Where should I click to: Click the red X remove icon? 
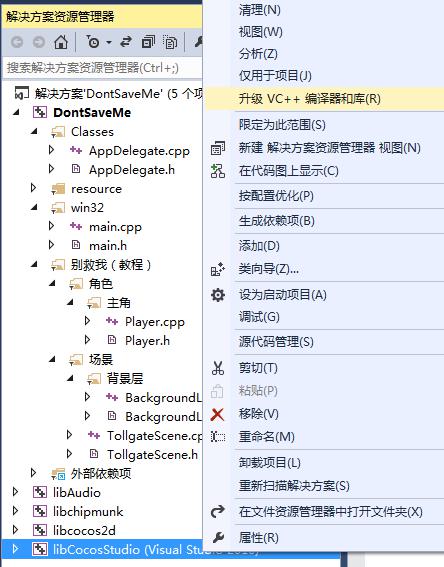pos(217,414)
